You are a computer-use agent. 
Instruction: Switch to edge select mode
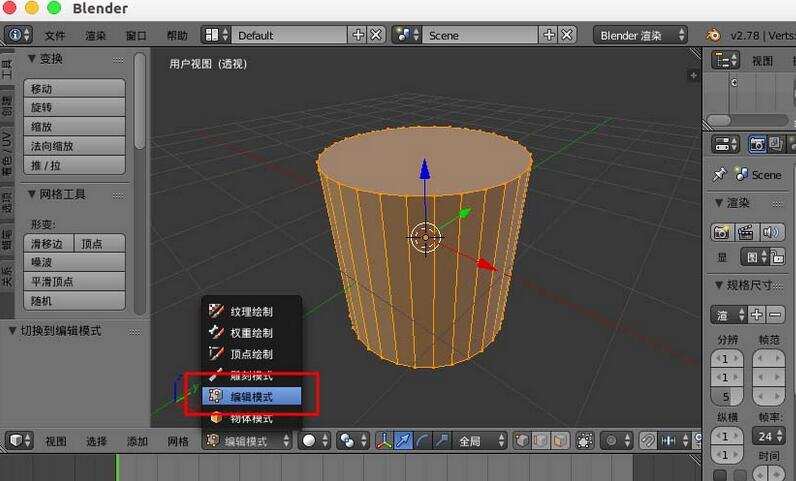click(x=541, y=440)
